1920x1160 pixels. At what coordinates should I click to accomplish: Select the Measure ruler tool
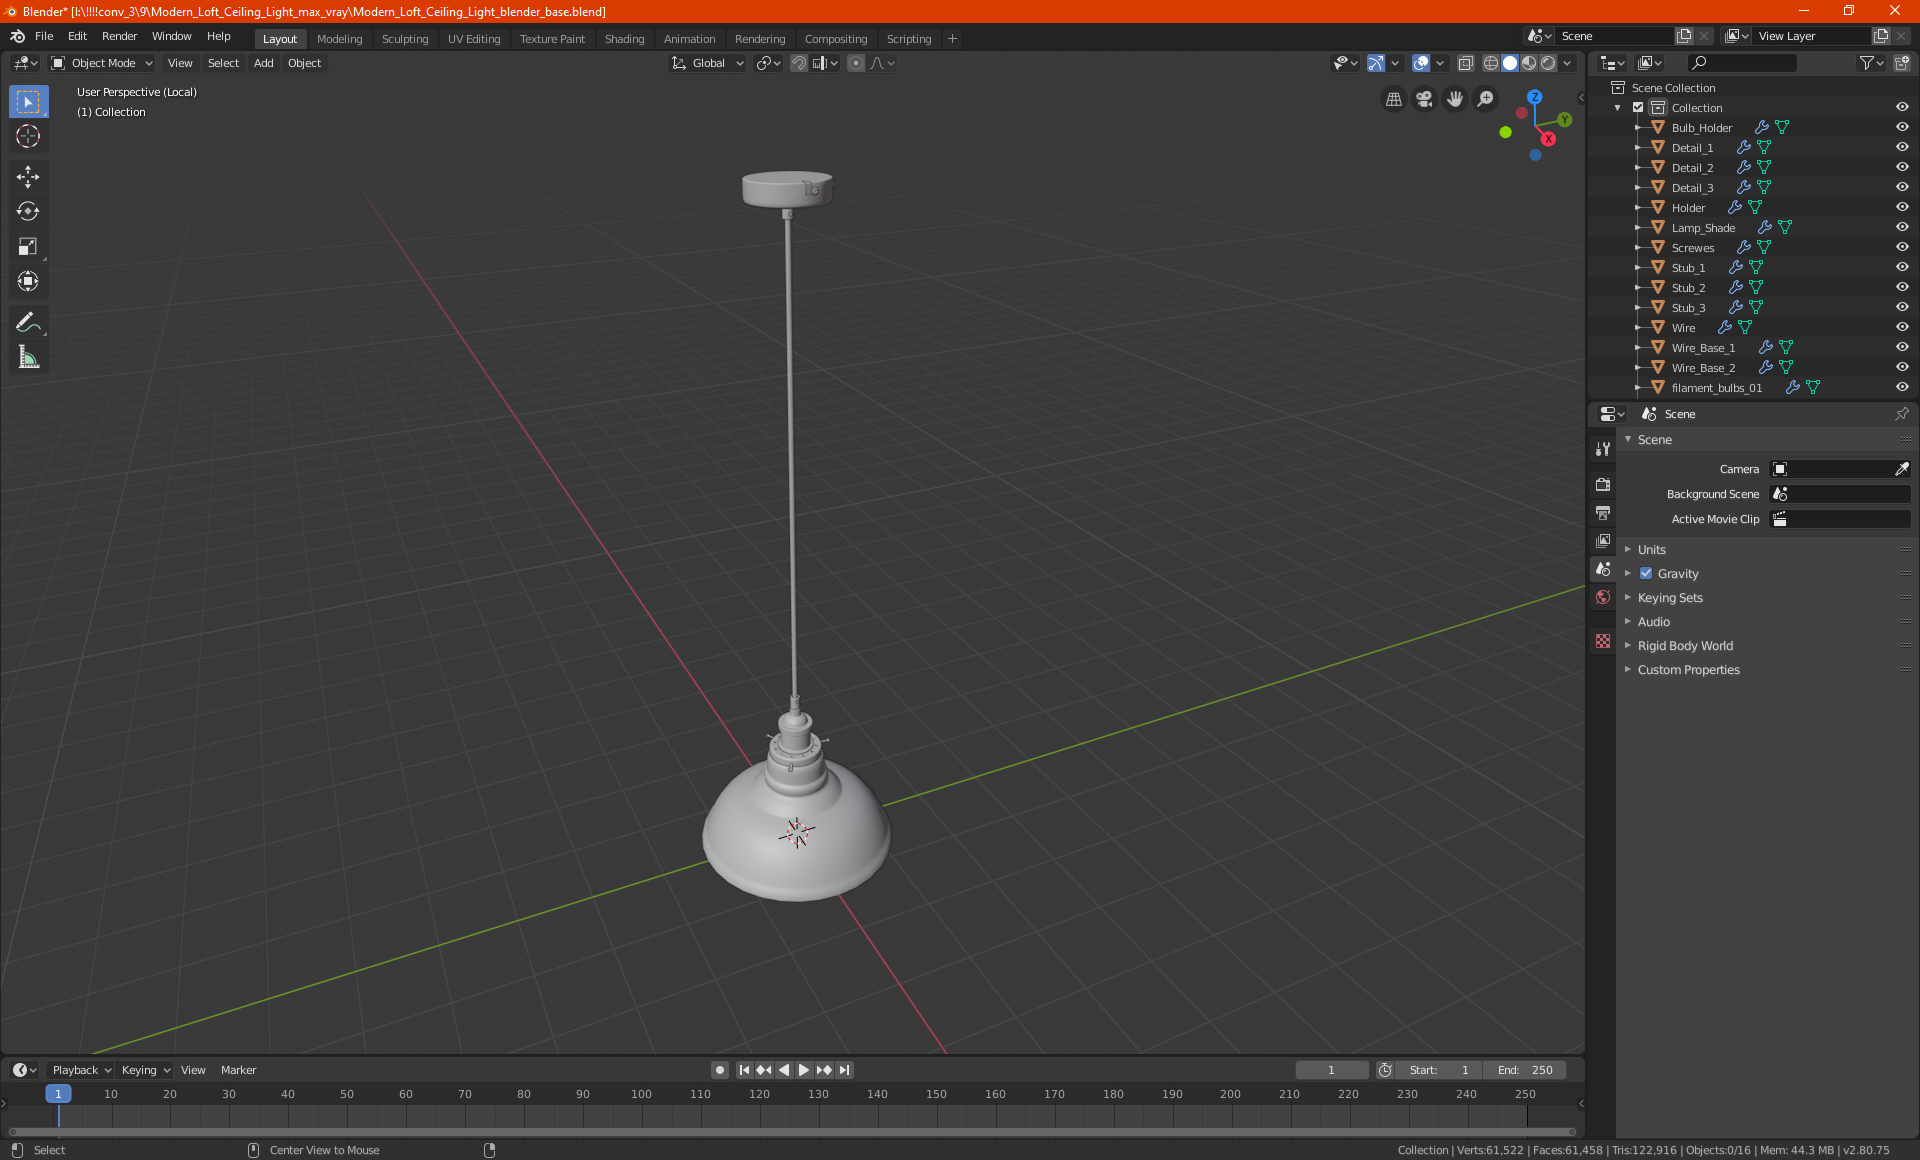(x=28, y=357)
